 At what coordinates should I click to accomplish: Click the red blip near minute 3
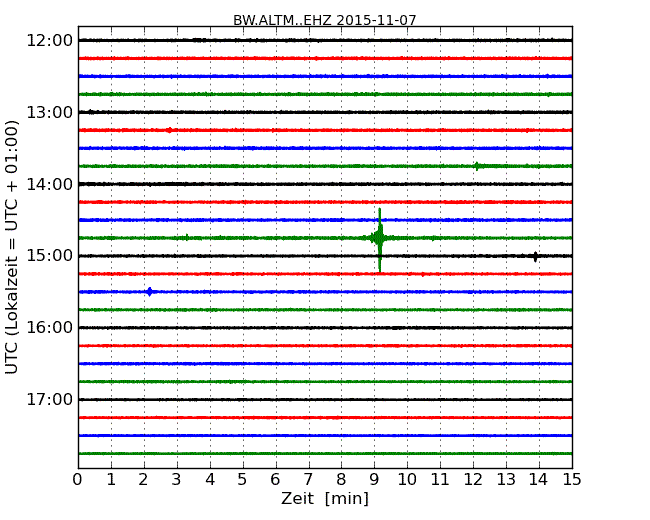pyautogui.click(x=169, y=130)
